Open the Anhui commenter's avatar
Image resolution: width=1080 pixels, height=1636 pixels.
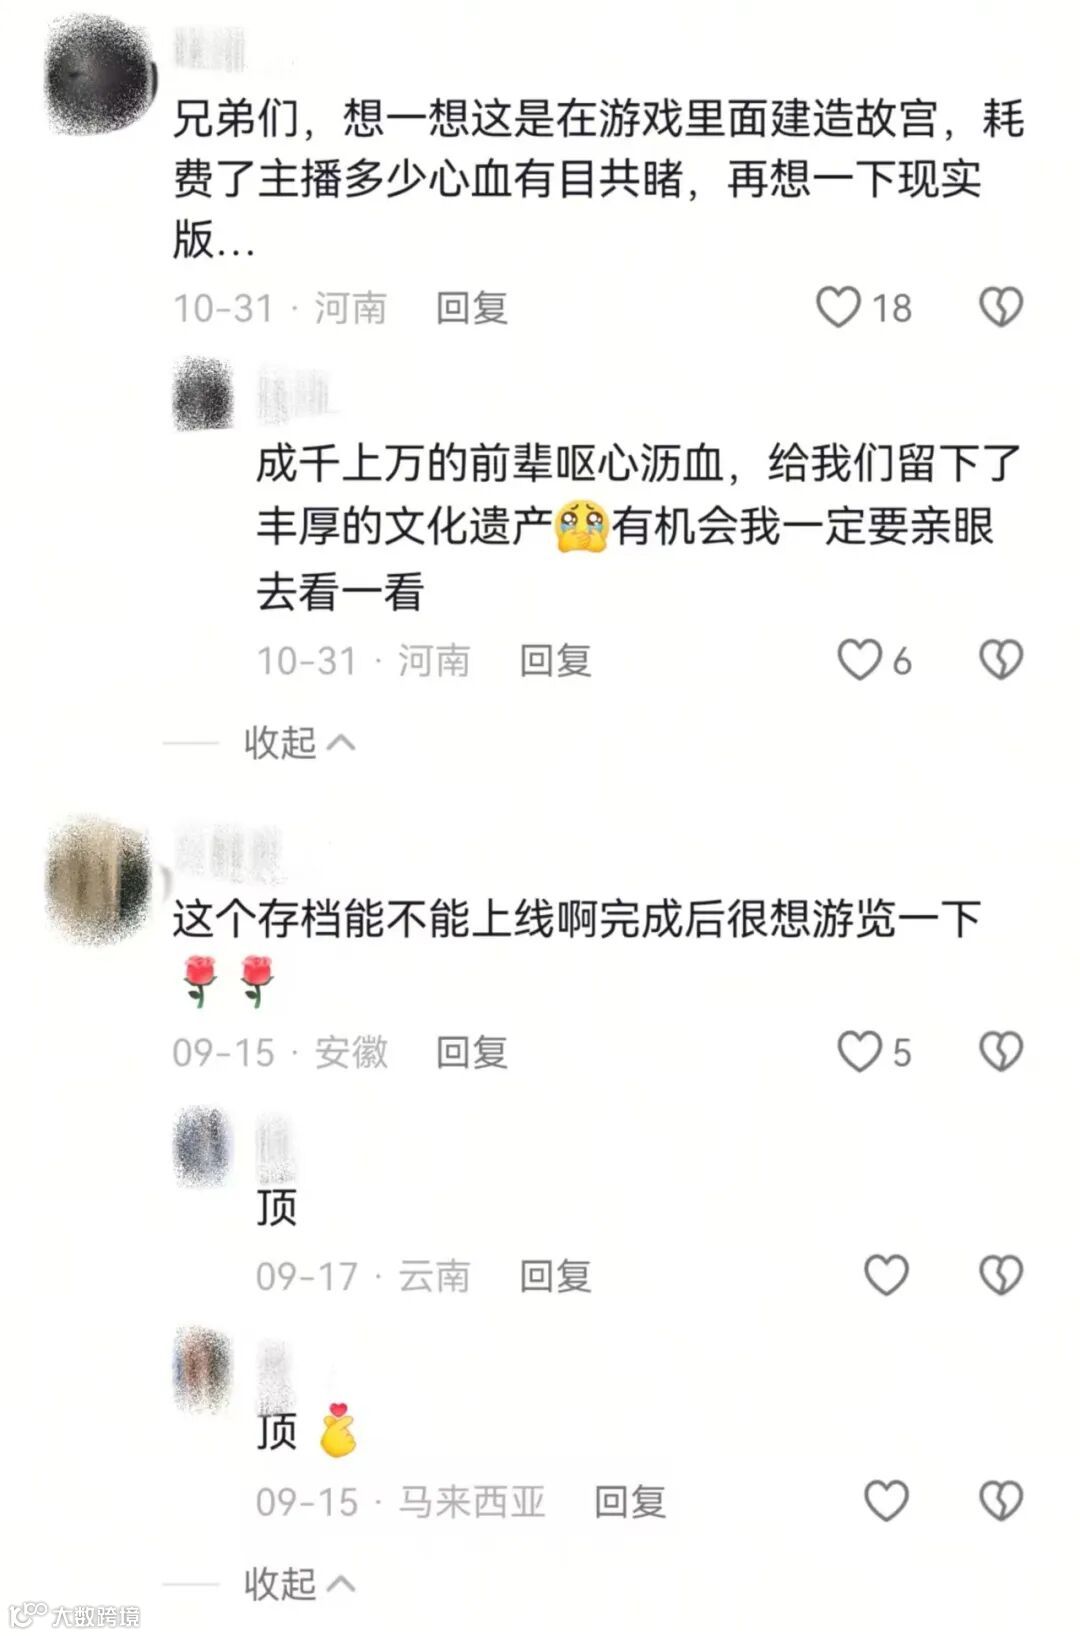coord(100,880)
